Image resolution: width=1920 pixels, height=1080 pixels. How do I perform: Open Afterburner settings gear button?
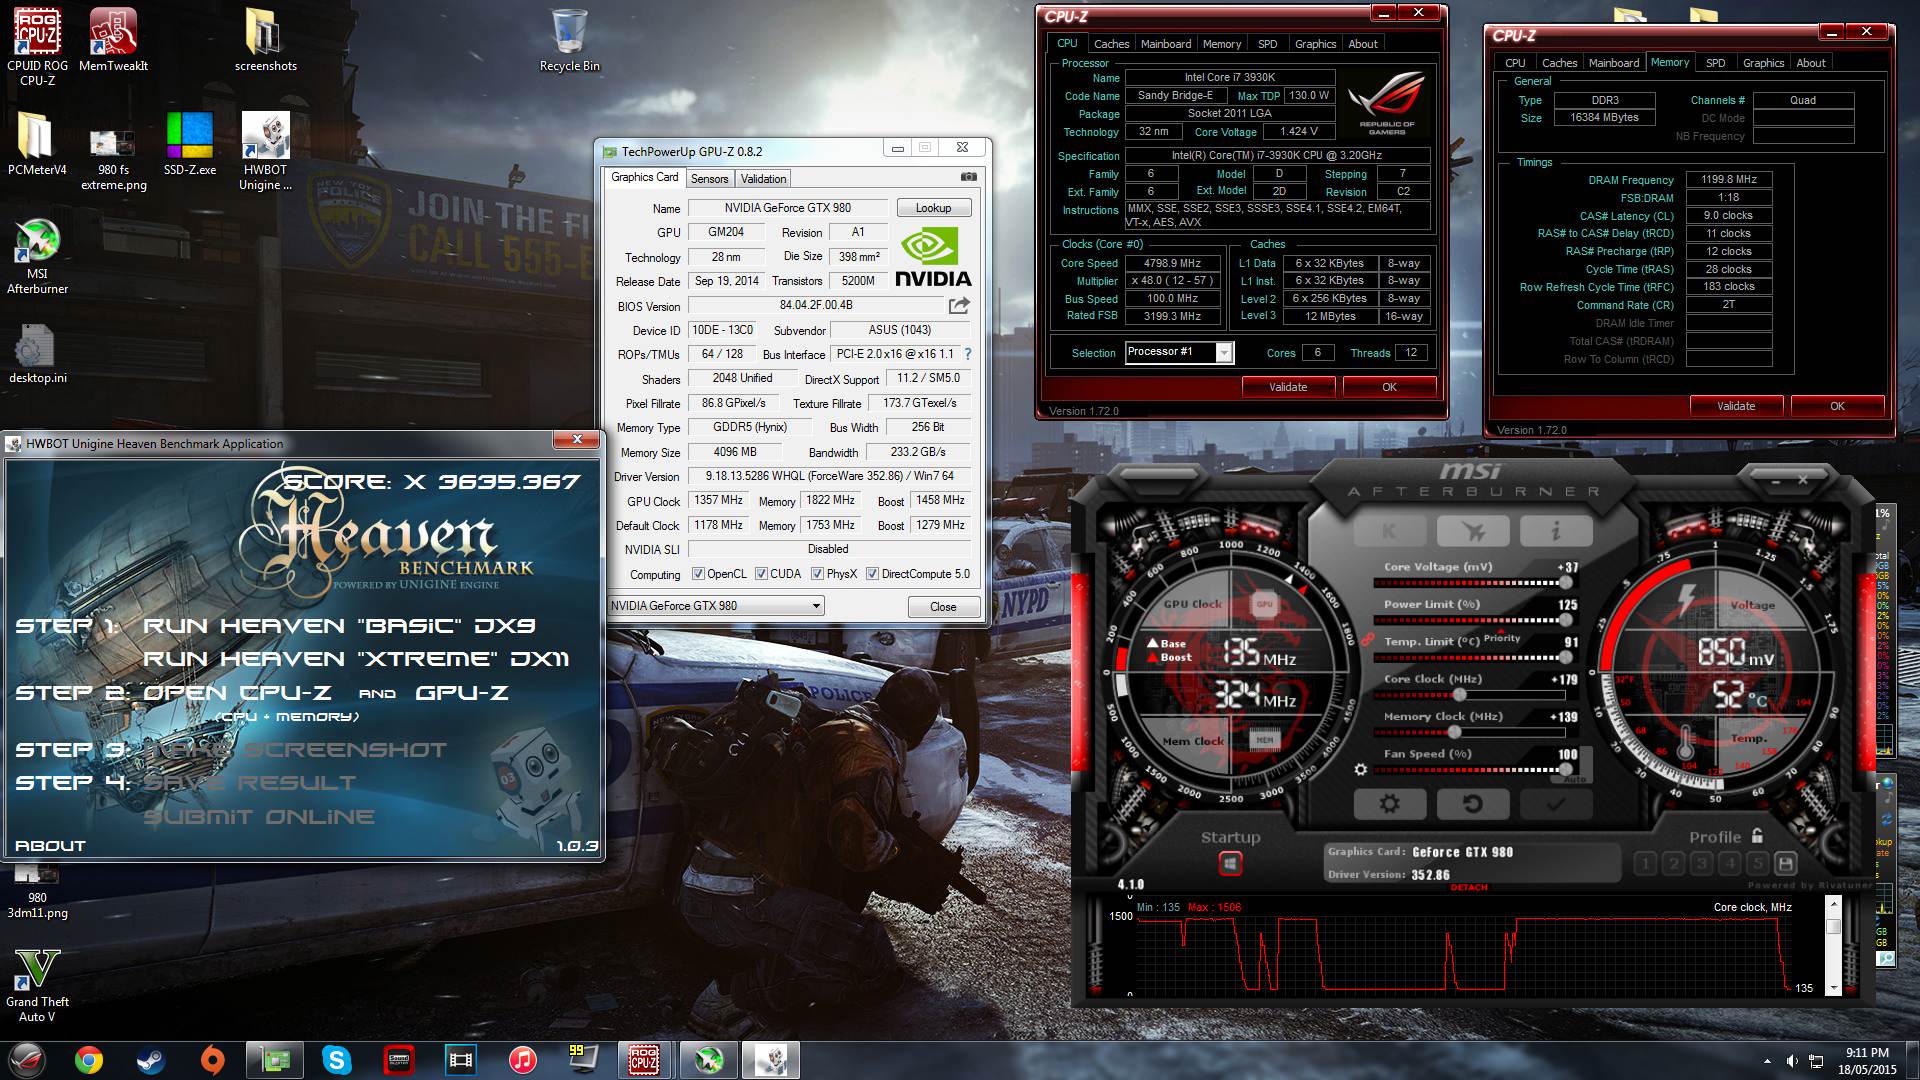tap(1389, 804)
